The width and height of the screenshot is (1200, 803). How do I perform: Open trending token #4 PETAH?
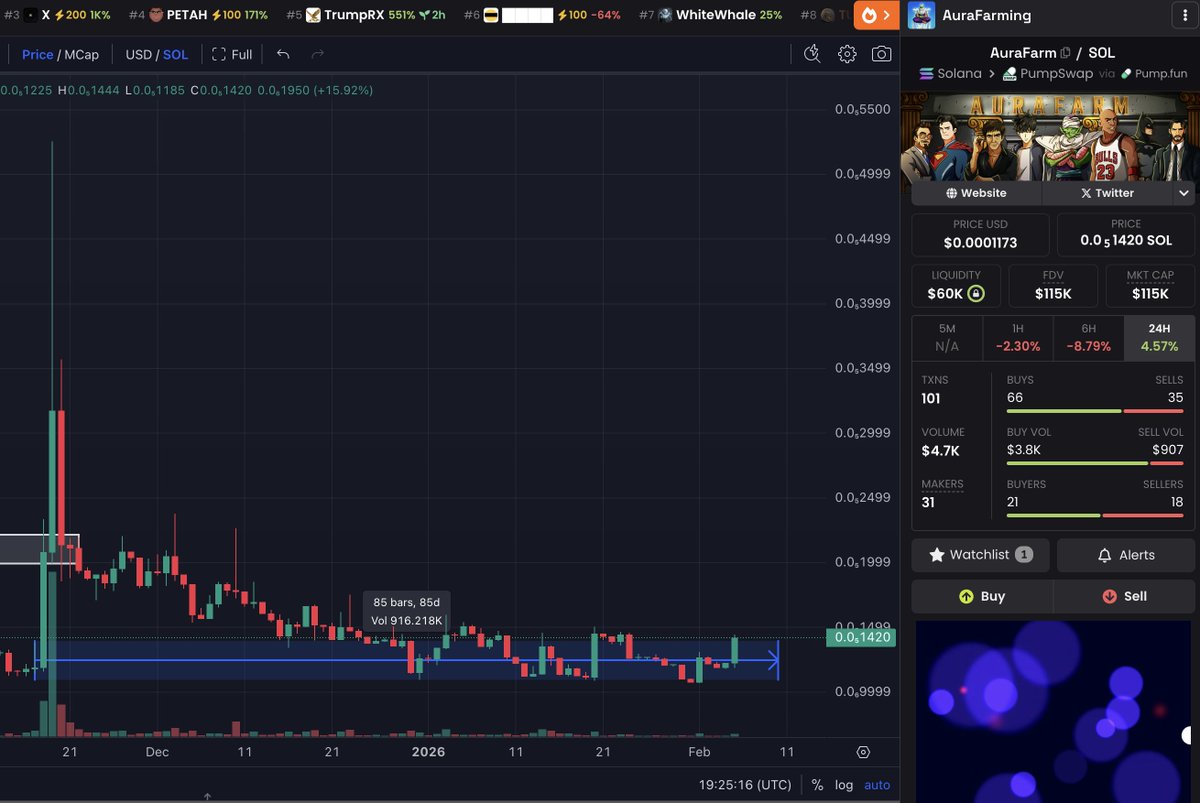(x=198, y=15)
